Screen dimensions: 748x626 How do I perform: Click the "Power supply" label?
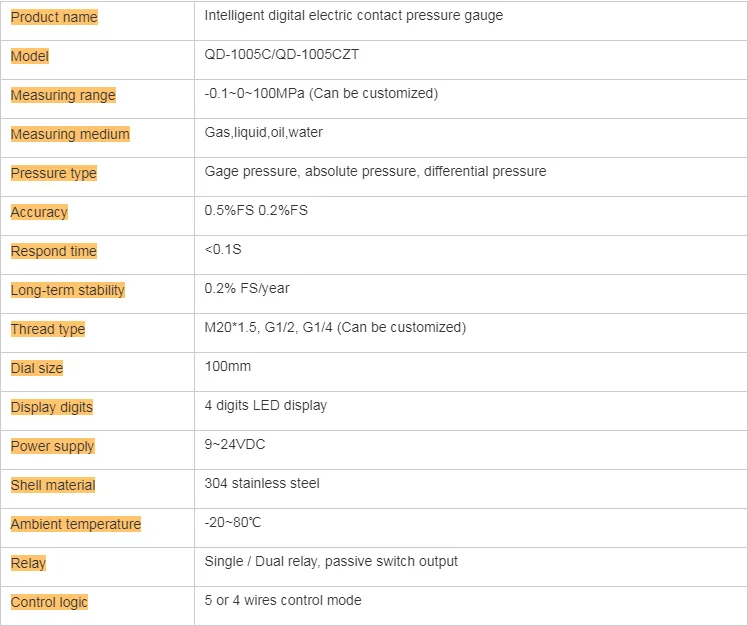[x=53, y=446]
